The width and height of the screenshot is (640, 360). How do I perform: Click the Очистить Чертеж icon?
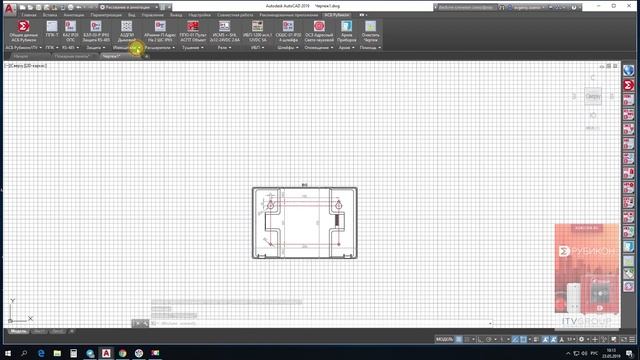[x=371, y=27]
